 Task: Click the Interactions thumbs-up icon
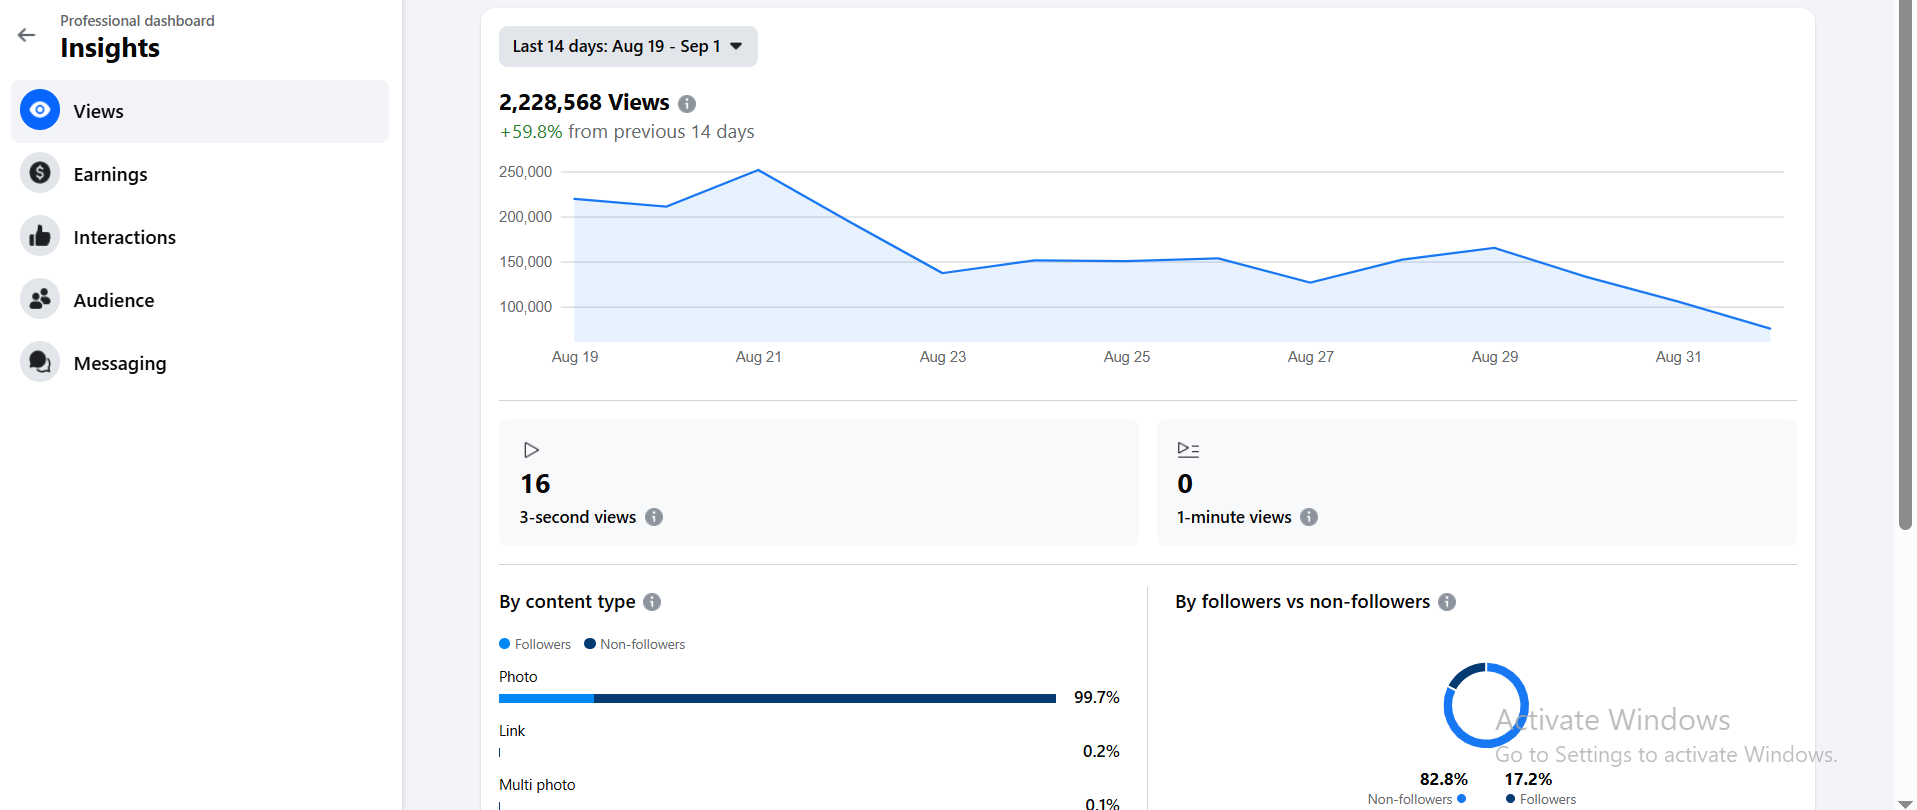[40, 236]
